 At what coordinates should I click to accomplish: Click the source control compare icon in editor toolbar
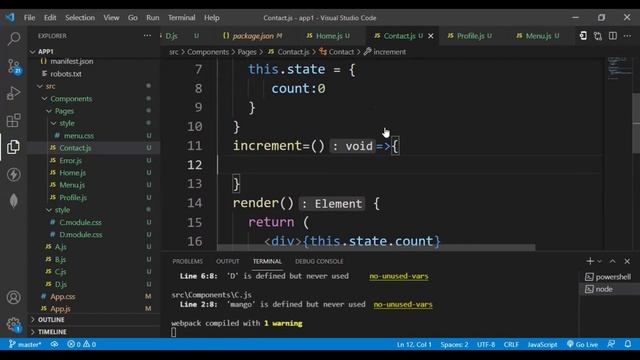(598, 36)
